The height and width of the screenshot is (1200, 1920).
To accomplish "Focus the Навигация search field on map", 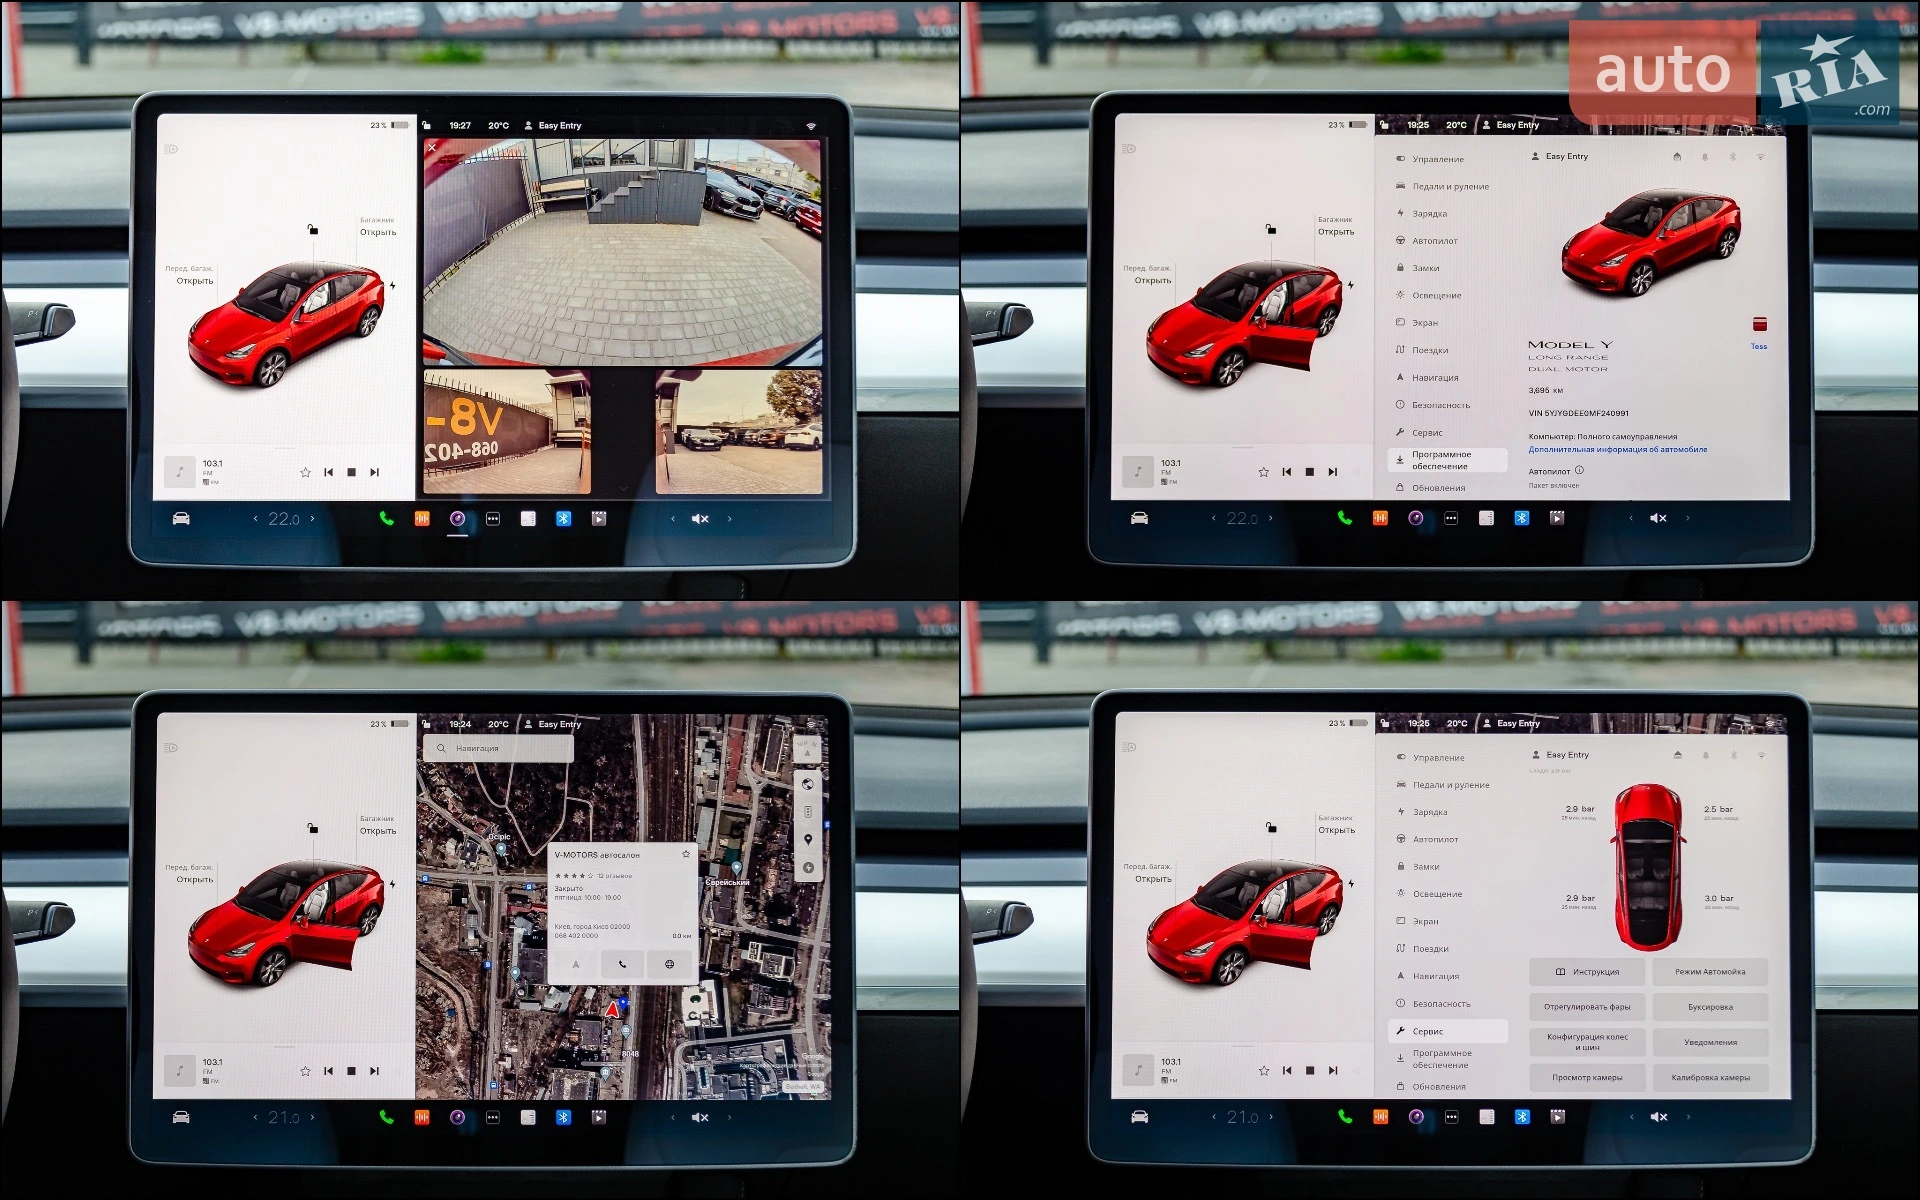I will point(499,748).
